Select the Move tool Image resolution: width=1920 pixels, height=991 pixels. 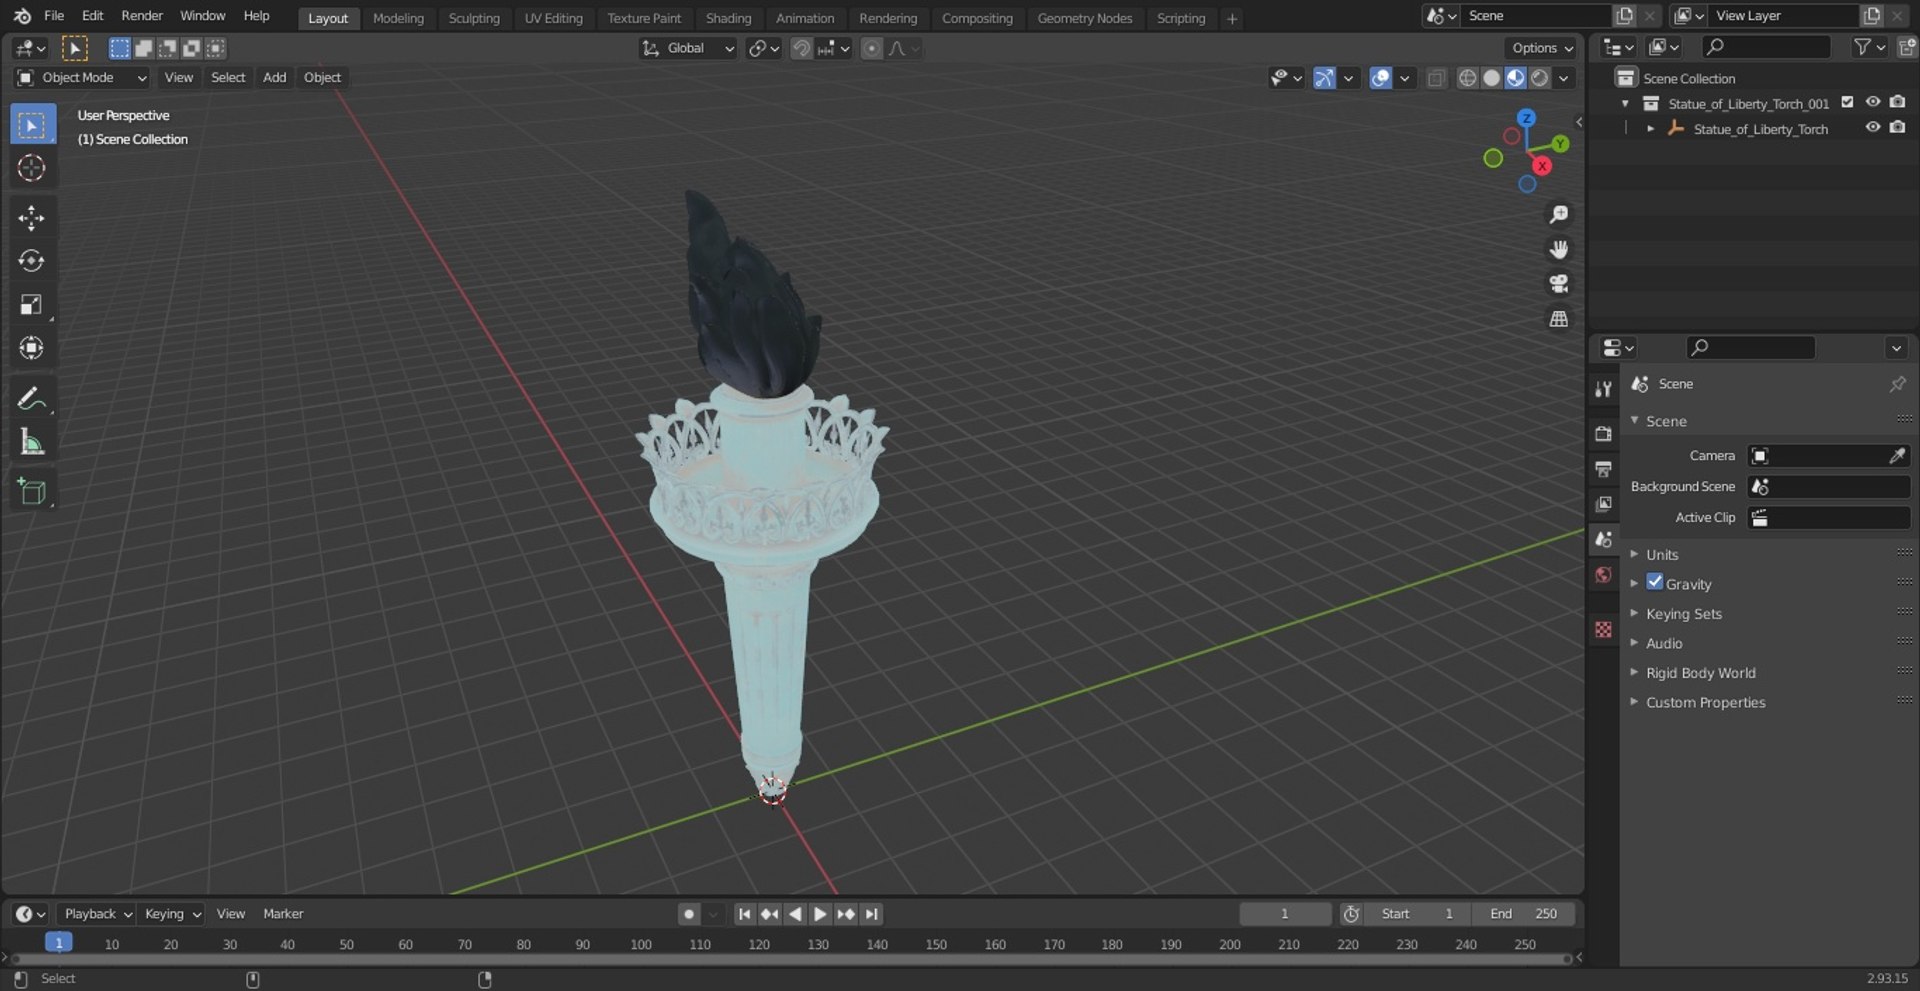31,218
